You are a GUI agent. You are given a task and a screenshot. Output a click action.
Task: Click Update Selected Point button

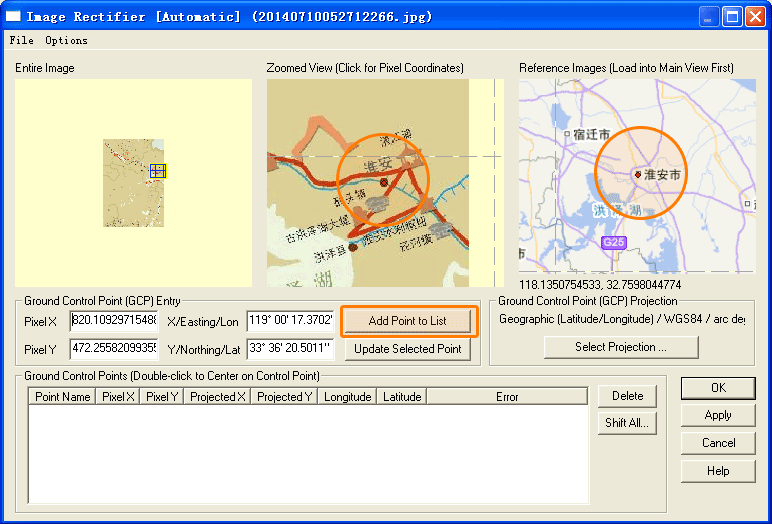pos(408,349)
